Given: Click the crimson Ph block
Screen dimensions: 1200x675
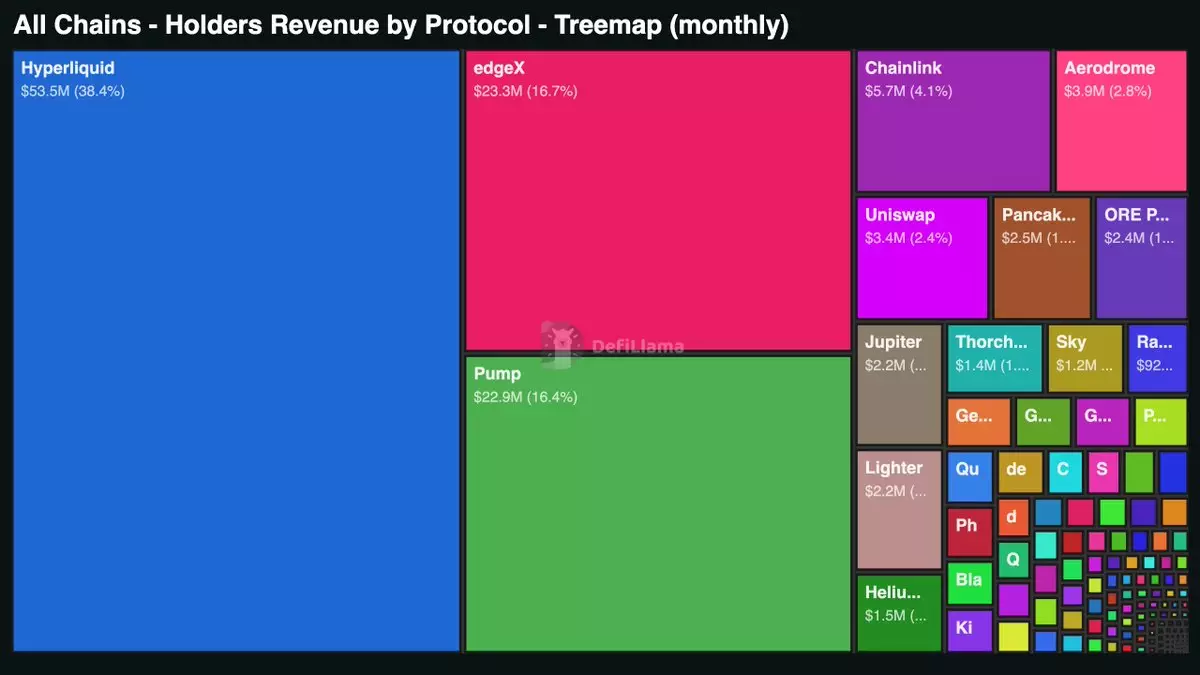Looking at the screenshot, I should [x=970, y=532].
